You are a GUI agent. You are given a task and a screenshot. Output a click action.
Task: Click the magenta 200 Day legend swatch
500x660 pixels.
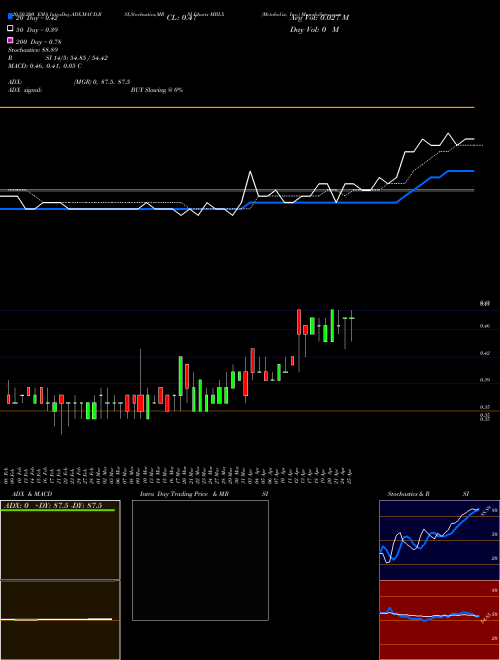[10, 40]
